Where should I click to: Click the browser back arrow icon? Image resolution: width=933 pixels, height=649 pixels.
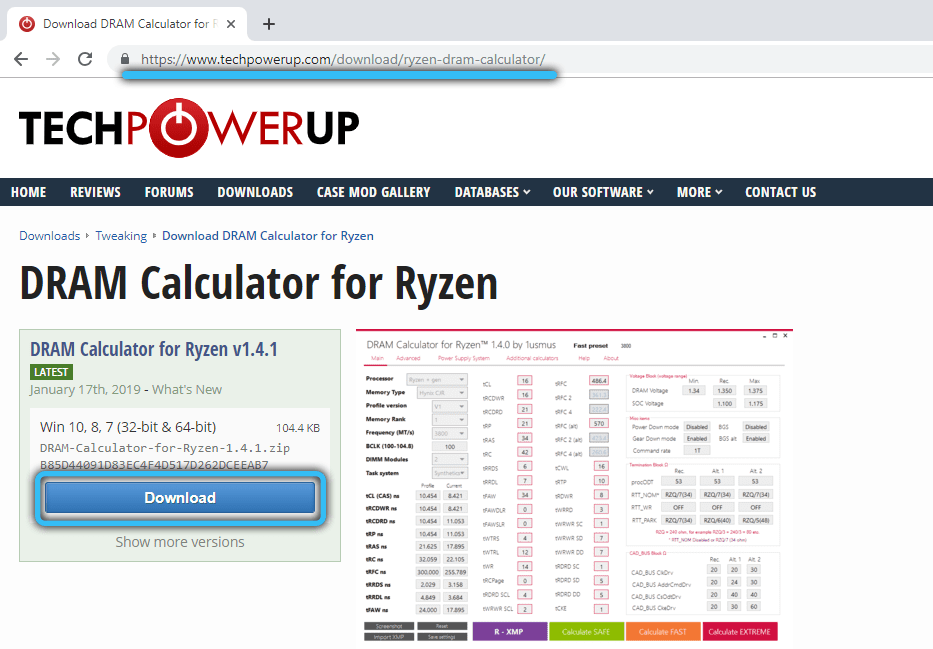20,59
